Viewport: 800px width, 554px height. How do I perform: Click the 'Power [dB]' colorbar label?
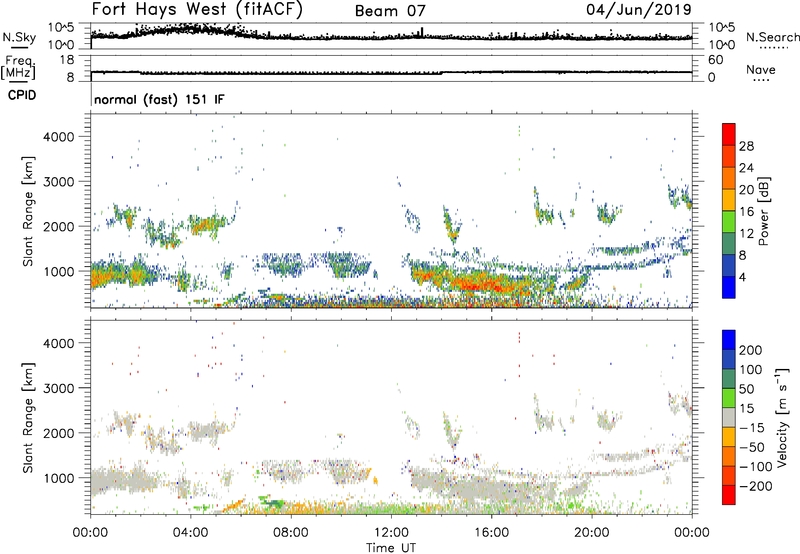(763, 211)
